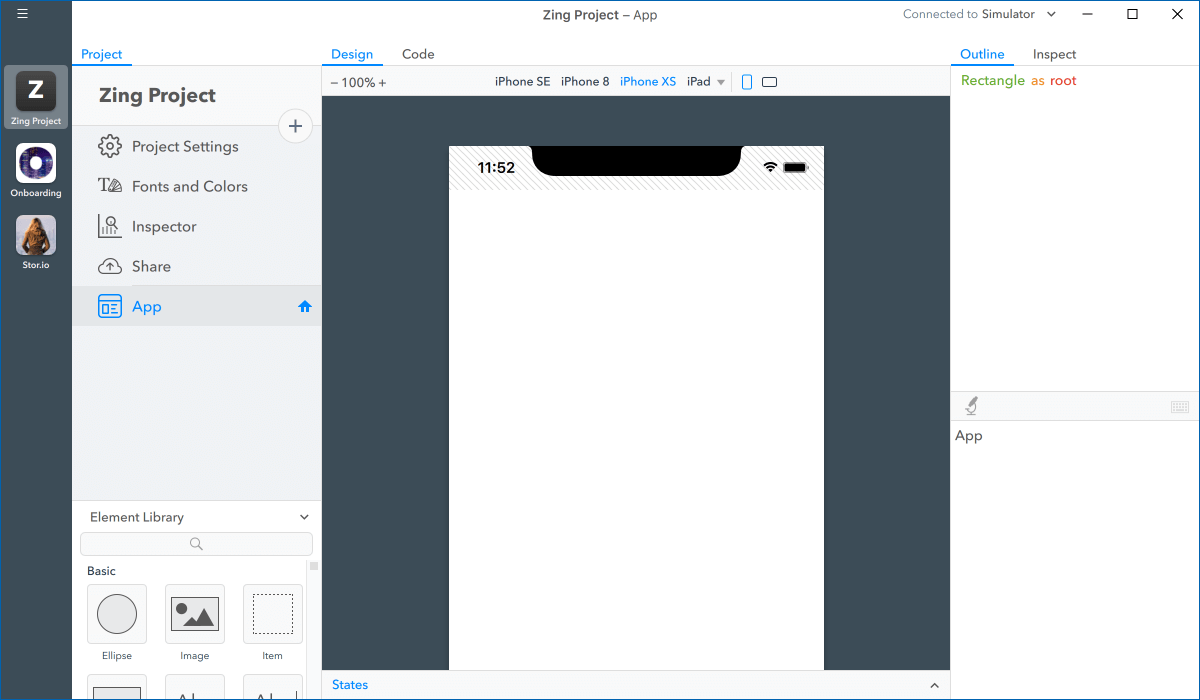
Task: Collapse the Element Library panel
Action: [x=305, y=517]
